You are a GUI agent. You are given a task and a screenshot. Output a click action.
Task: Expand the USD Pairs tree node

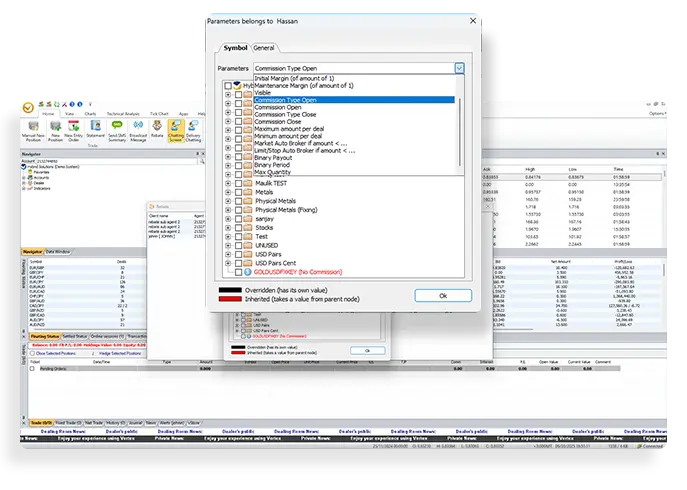point(228,254)
